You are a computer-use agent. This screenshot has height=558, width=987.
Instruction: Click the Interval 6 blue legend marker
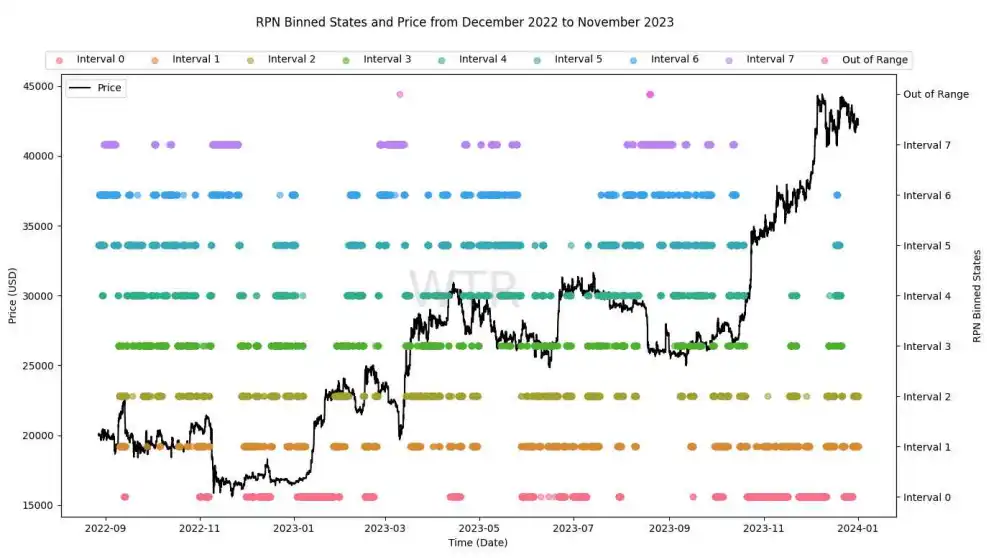pyautogui.click(x=633, y=60)
